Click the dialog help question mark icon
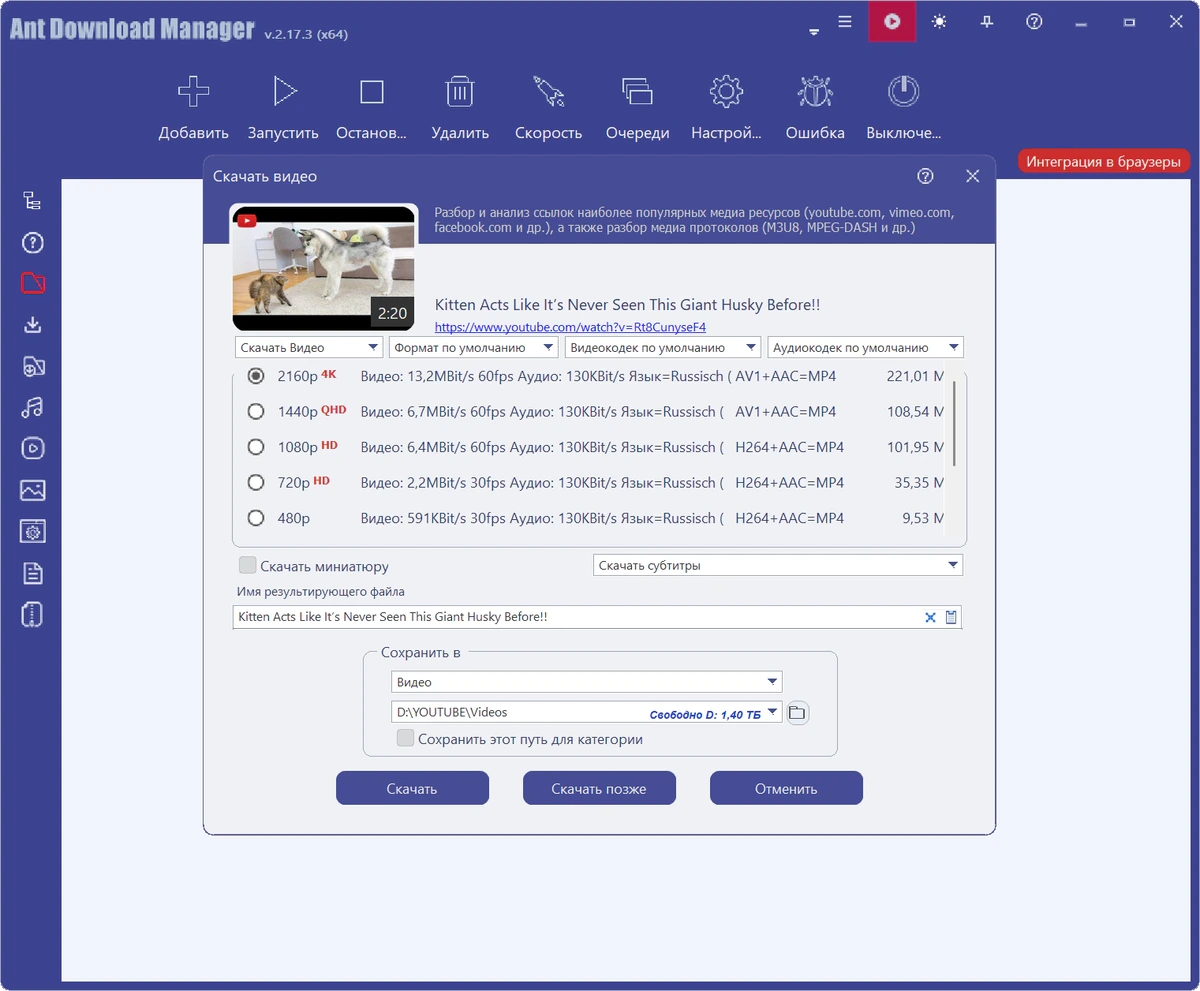This screenshot has height=991, width=1200. coord(925,176)
